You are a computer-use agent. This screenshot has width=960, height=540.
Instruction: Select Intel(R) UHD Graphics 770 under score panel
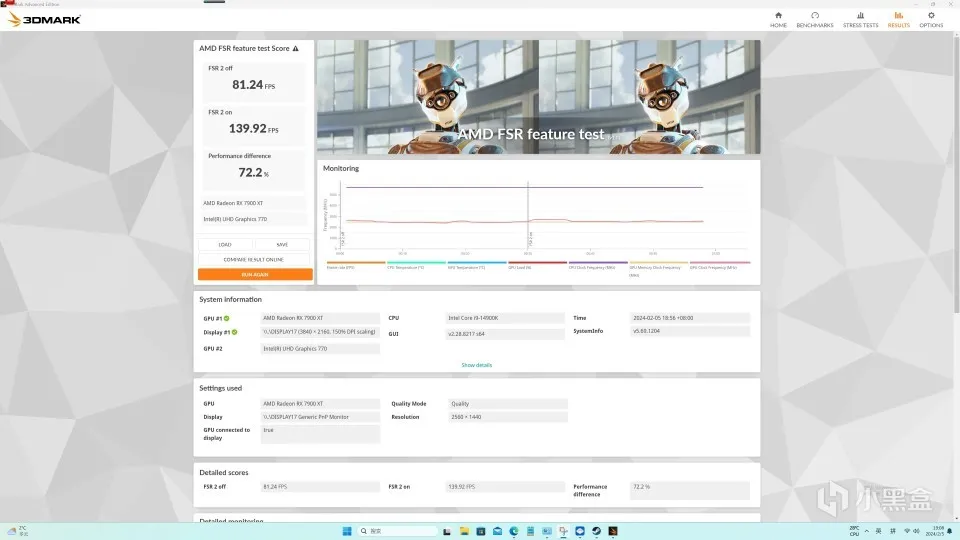point(254,219)
